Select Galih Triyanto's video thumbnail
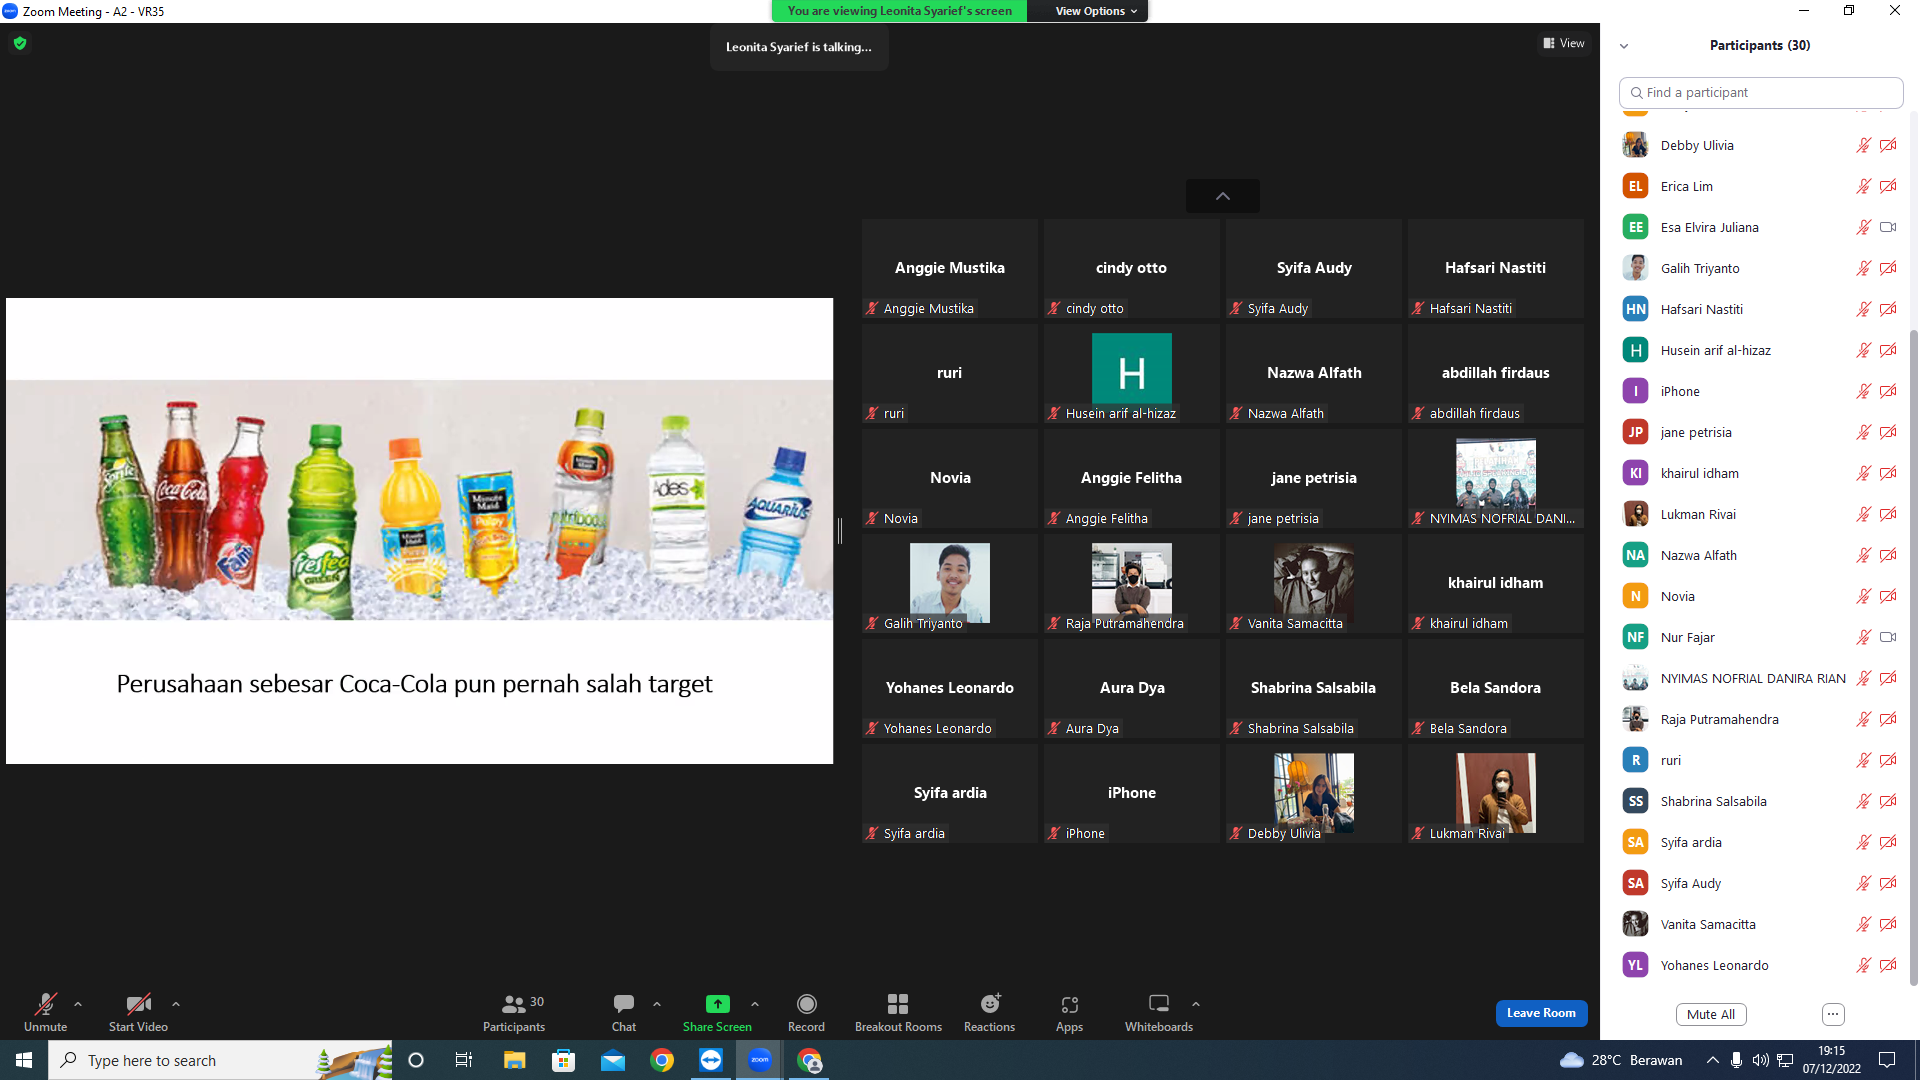 950,583
